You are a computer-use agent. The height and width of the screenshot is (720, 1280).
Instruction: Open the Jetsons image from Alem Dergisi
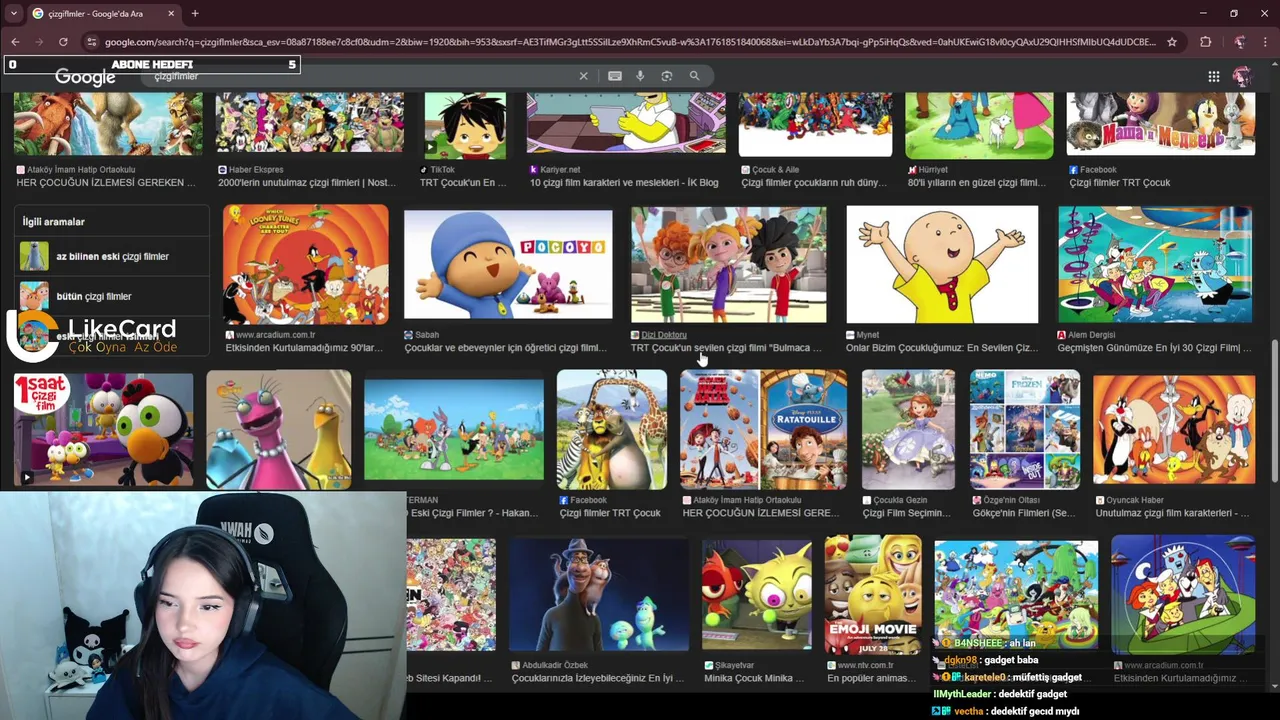point(1155,264)
